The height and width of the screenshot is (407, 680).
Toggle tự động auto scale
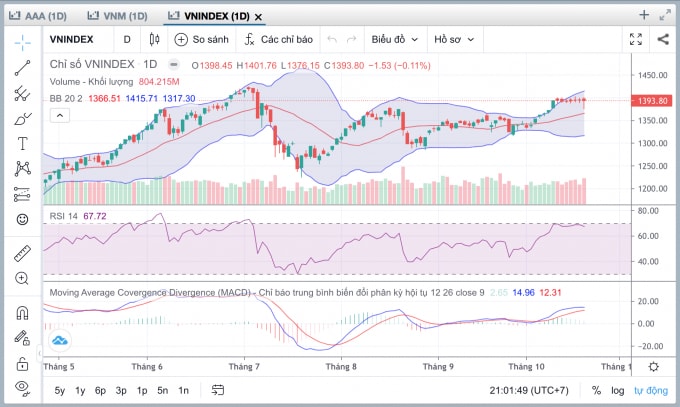(651, 391)
